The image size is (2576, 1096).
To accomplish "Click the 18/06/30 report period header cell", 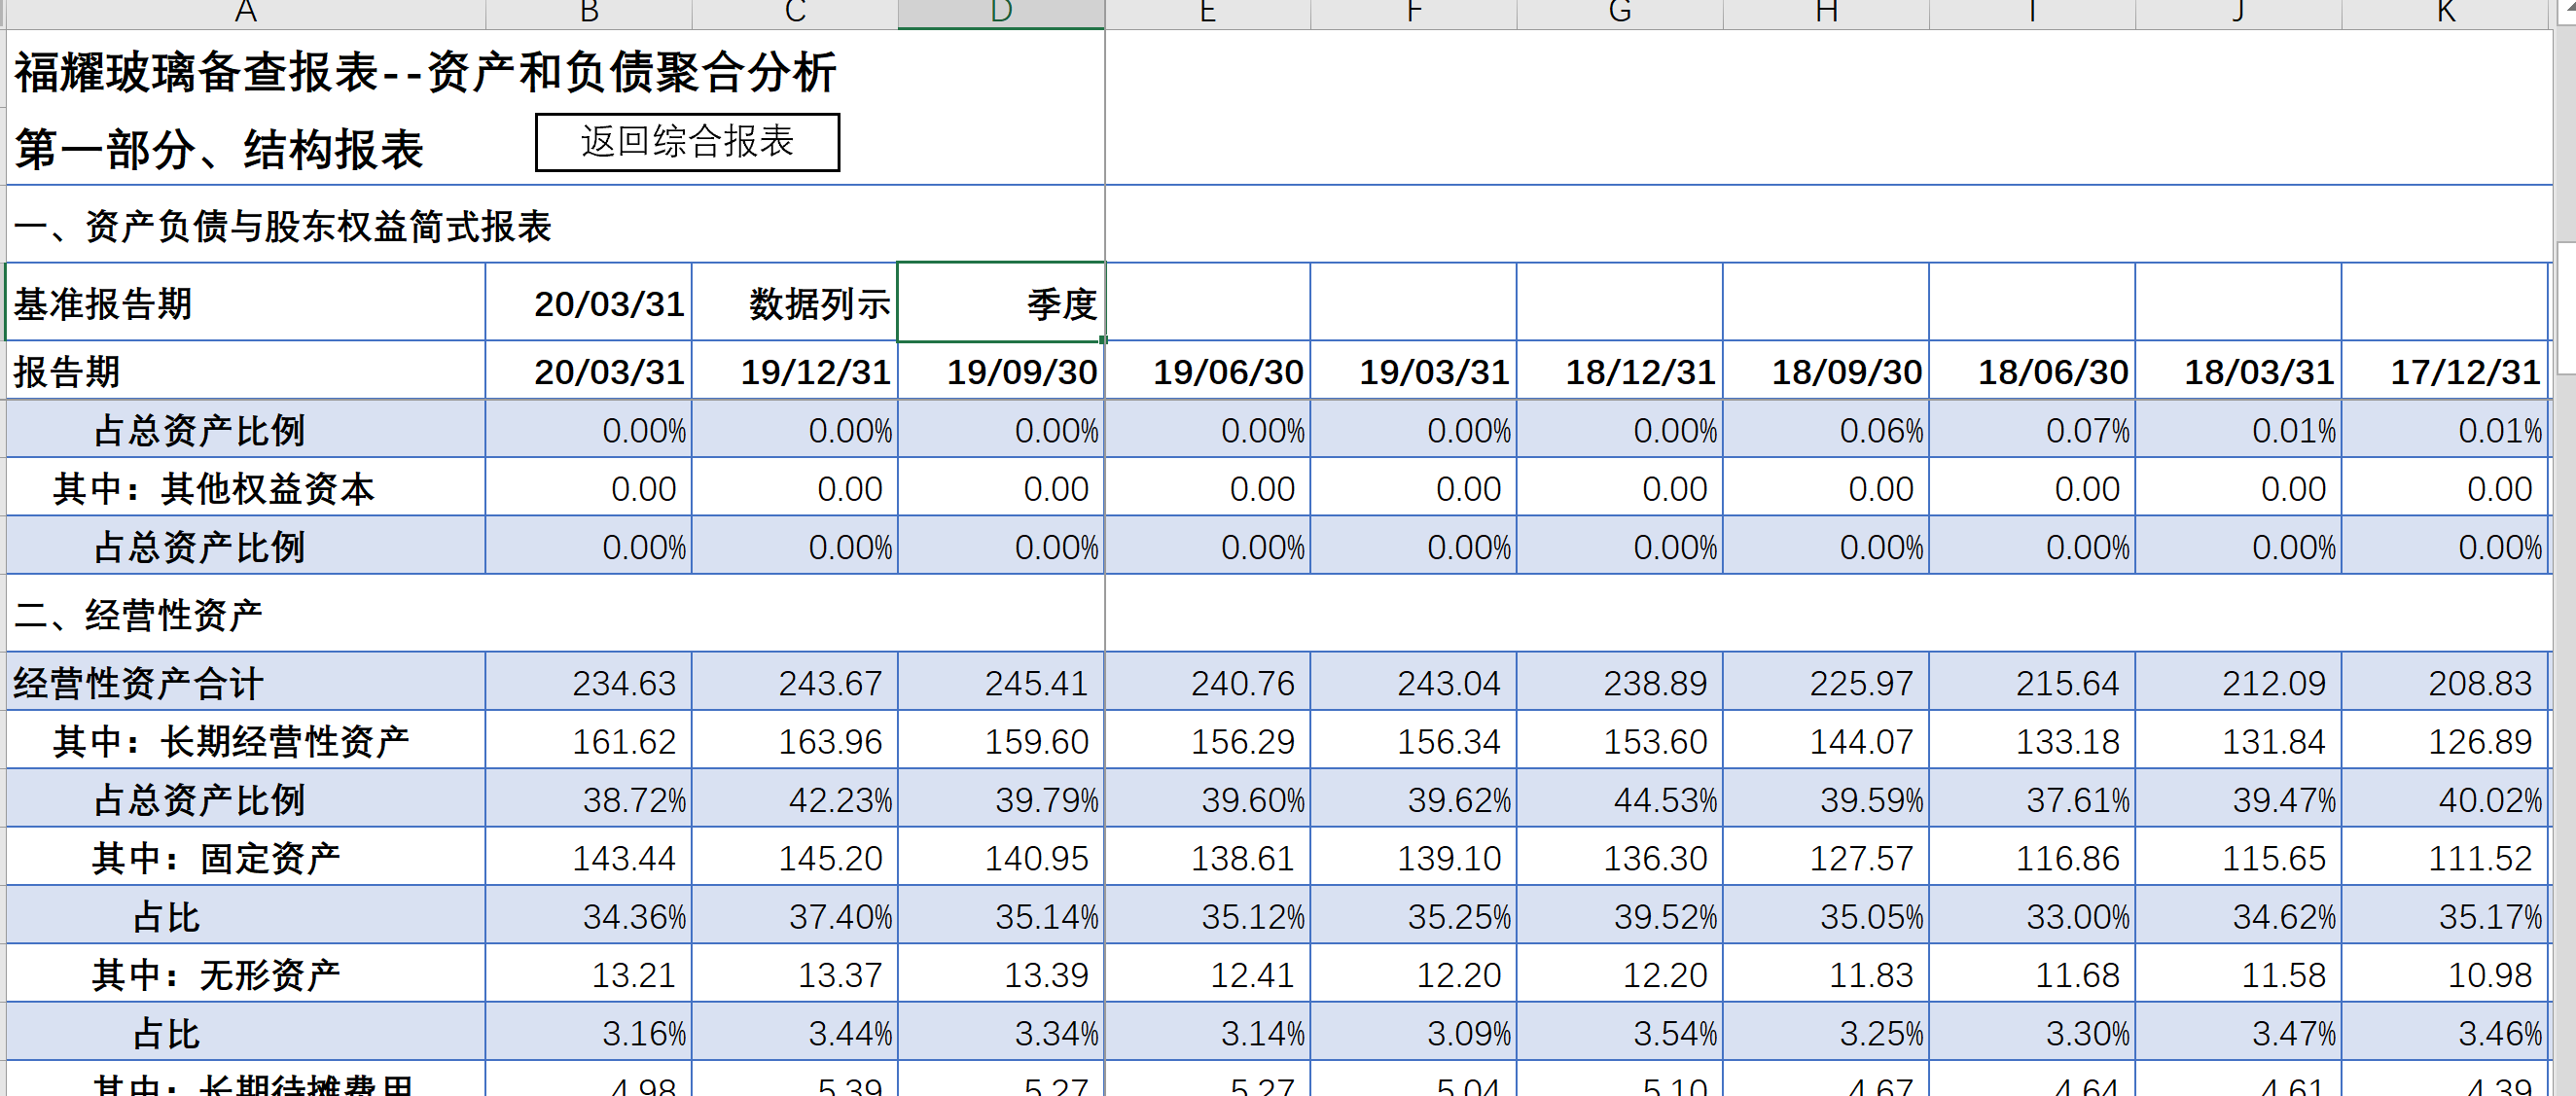I will (x=2032, y=372).
